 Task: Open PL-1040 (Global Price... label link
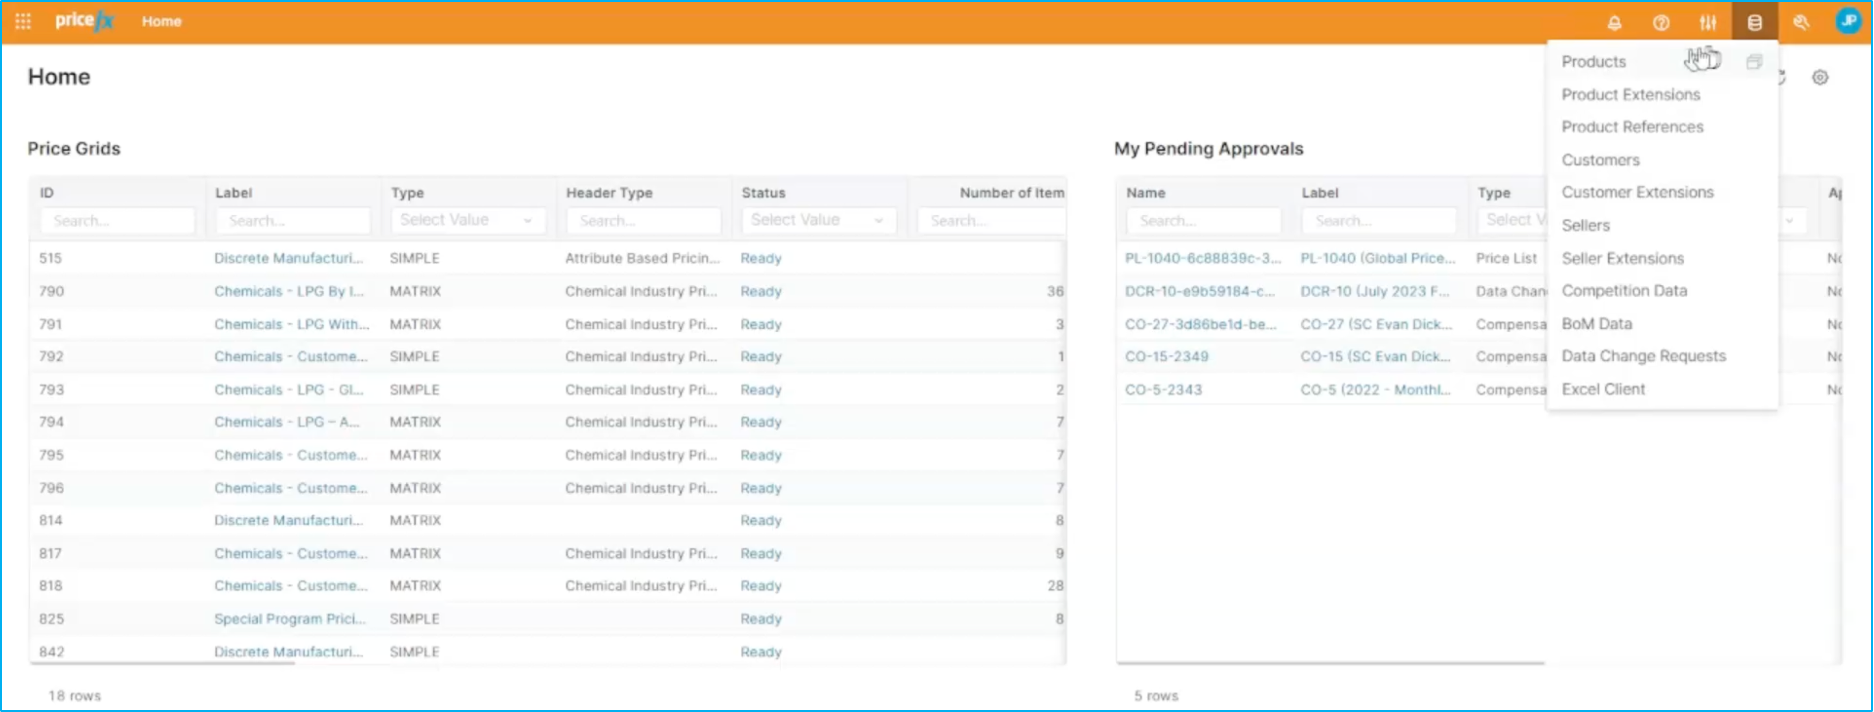[x=1378, y=258]
